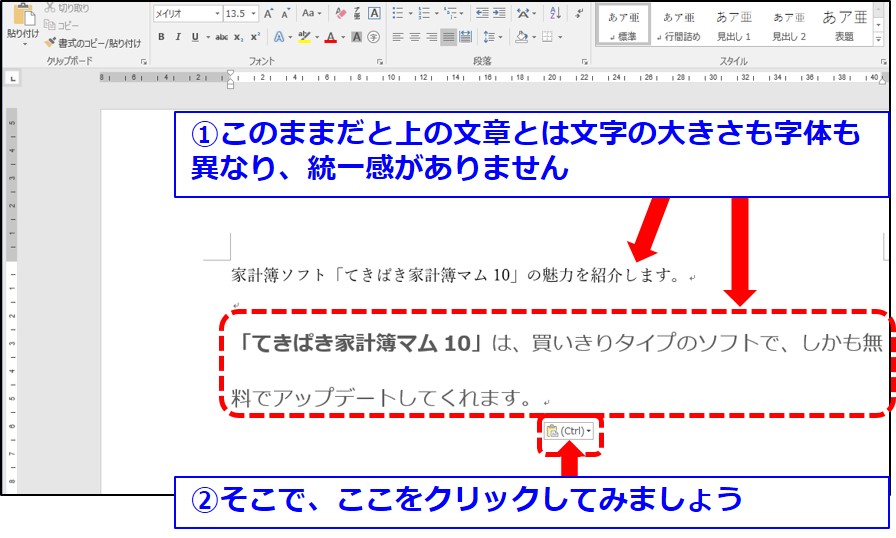Toggle Italic formatting
Screen dimensions: 896x538
(178, 37)
